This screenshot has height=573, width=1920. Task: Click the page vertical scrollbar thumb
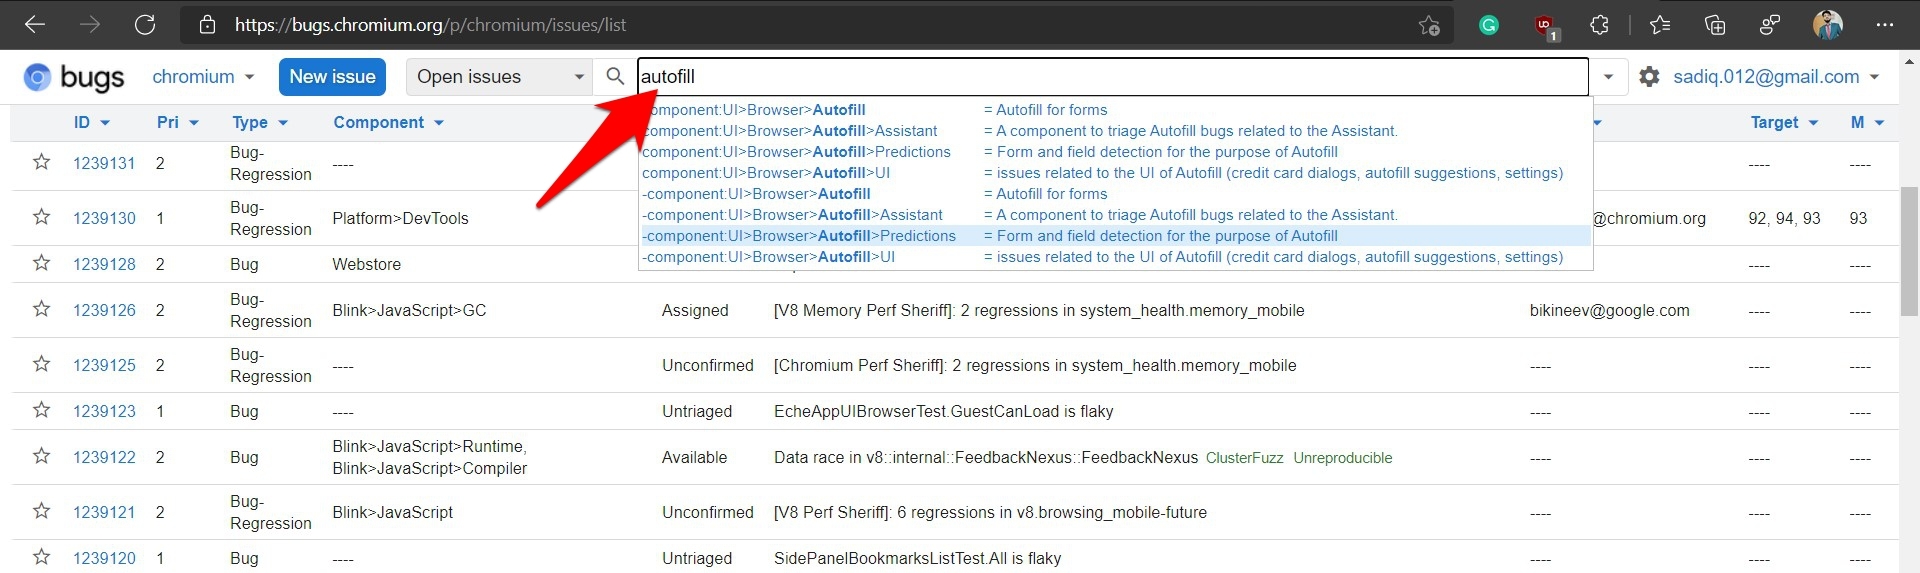tap(1909, 250)
